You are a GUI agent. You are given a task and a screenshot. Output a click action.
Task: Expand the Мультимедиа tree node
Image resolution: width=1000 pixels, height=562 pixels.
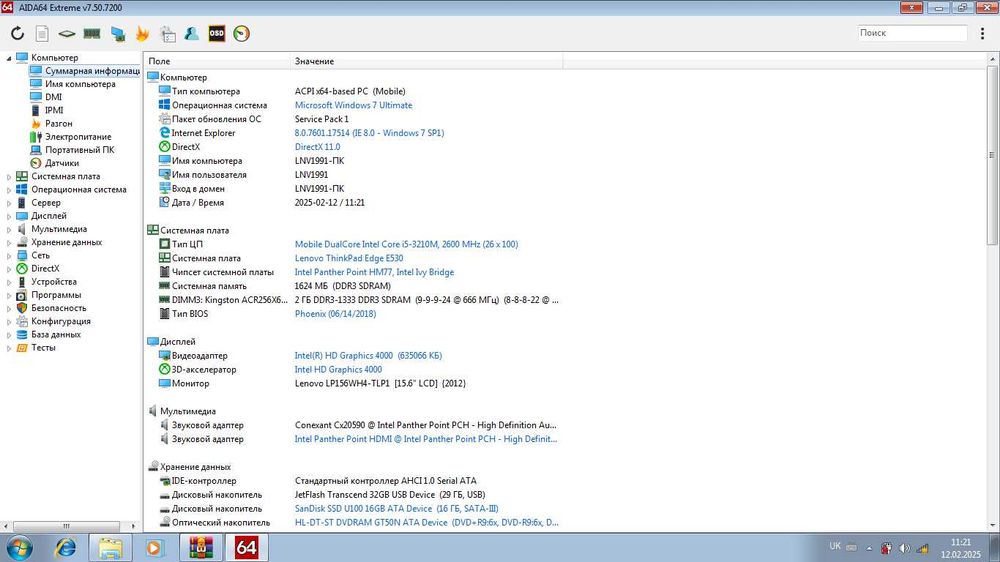9,230
